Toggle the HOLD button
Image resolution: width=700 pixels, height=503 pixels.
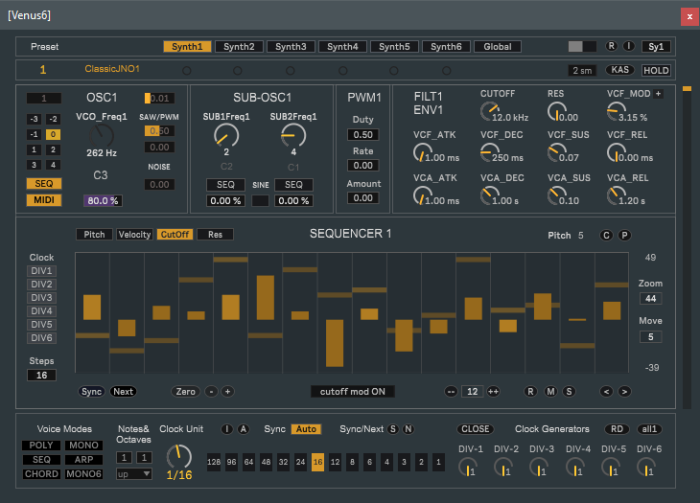tap(656, 71)
